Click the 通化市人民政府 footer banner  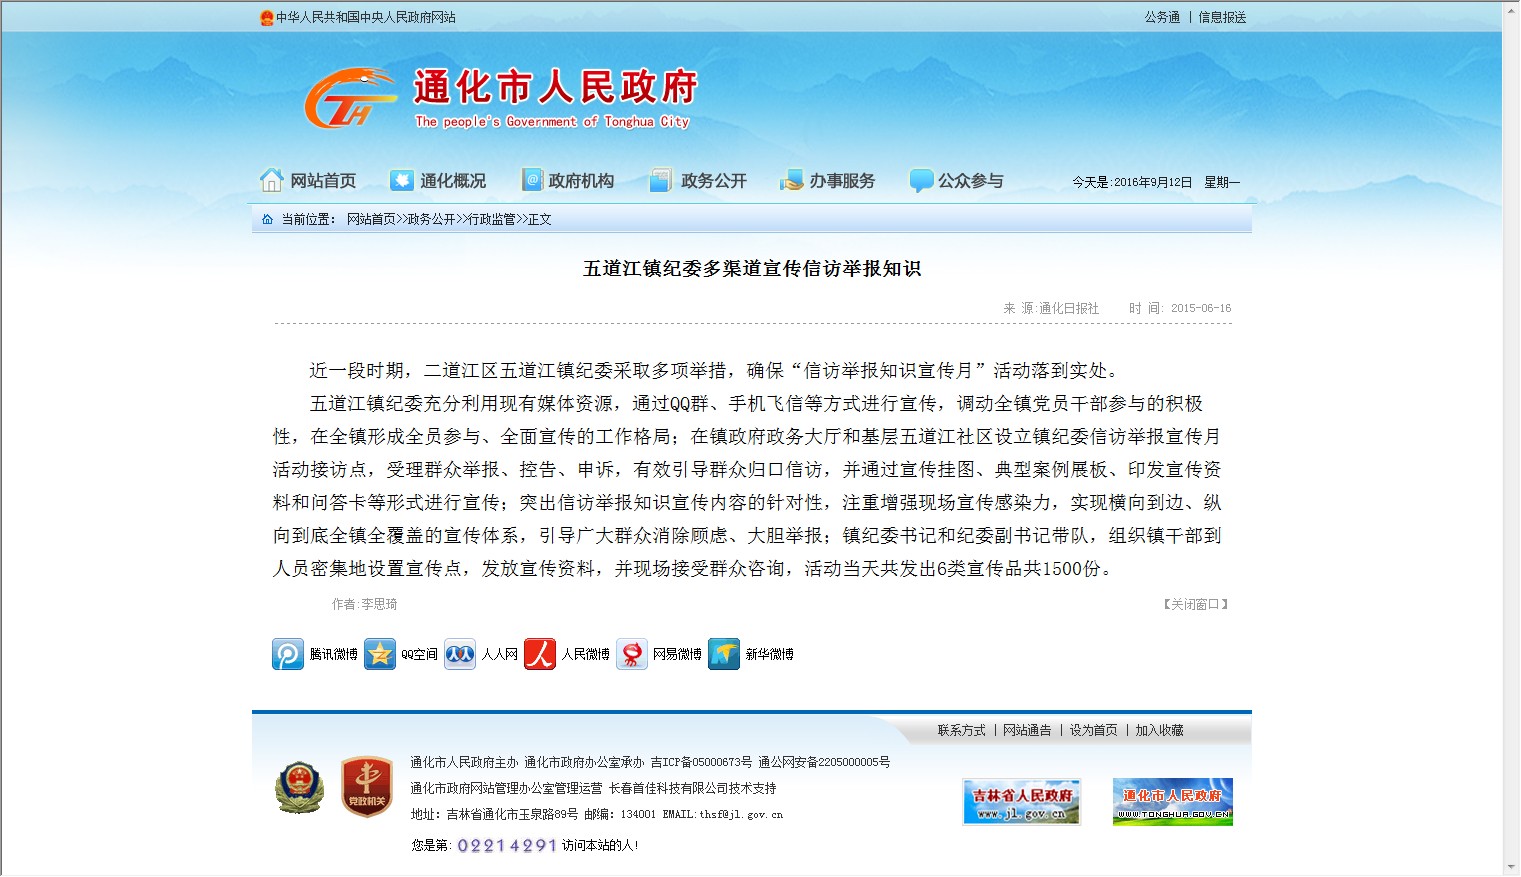click(1172, 802)
